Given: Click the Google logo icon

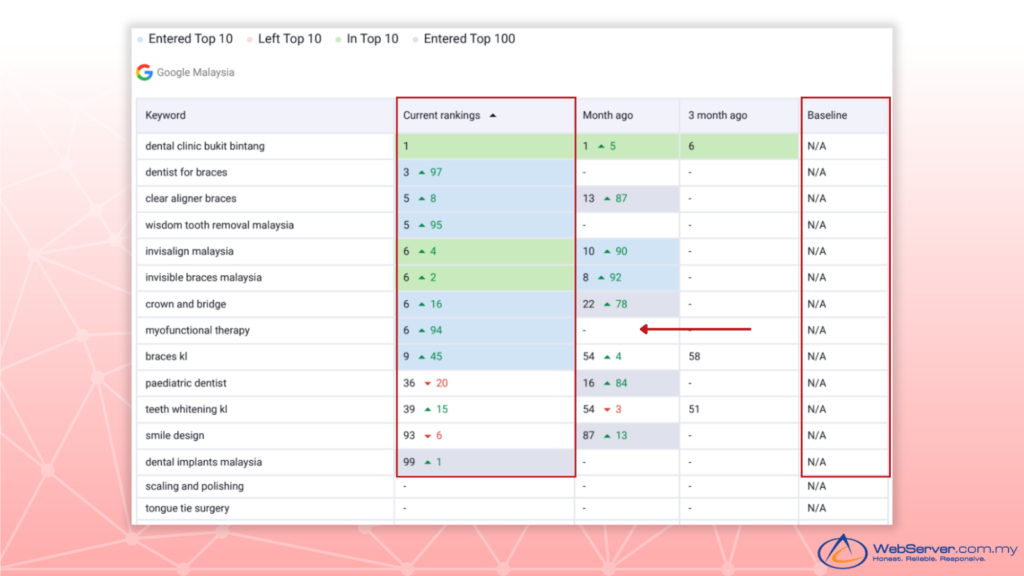Looking at the screenshot, I should (x=144, y=72).
